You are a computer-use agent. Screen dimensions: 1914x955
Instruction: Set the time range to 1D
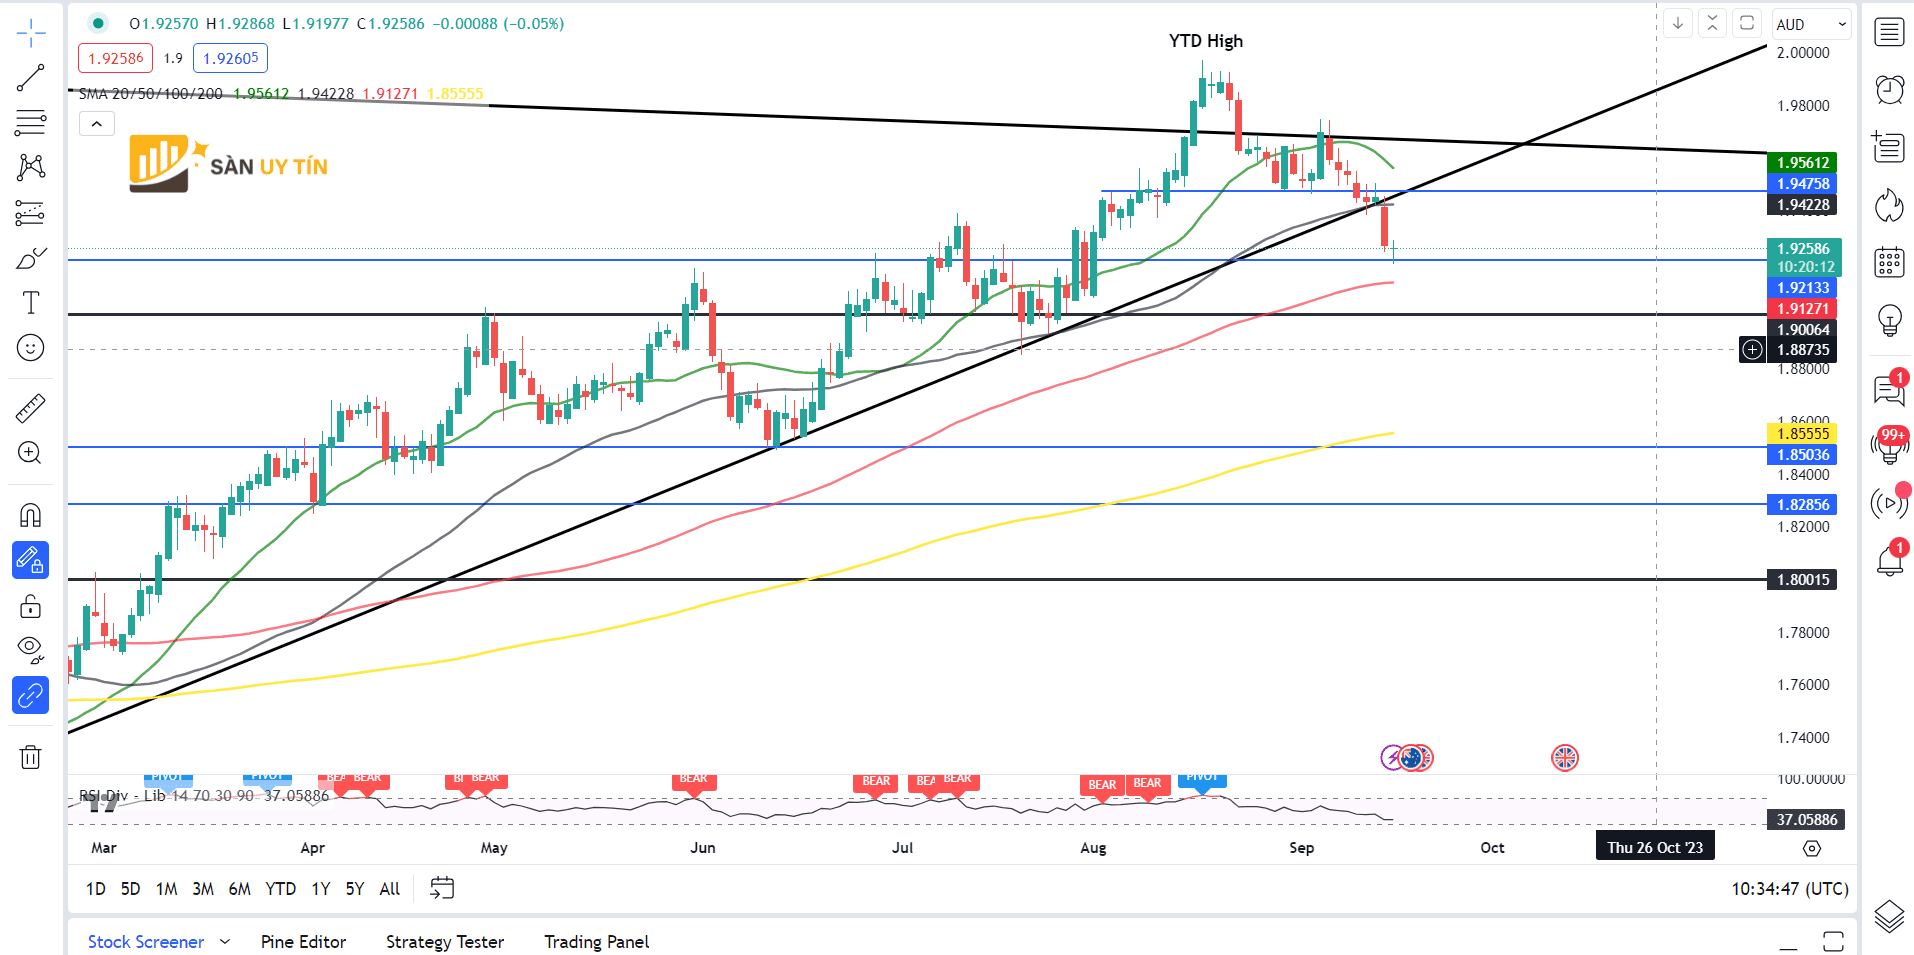[x=96, y=889]
